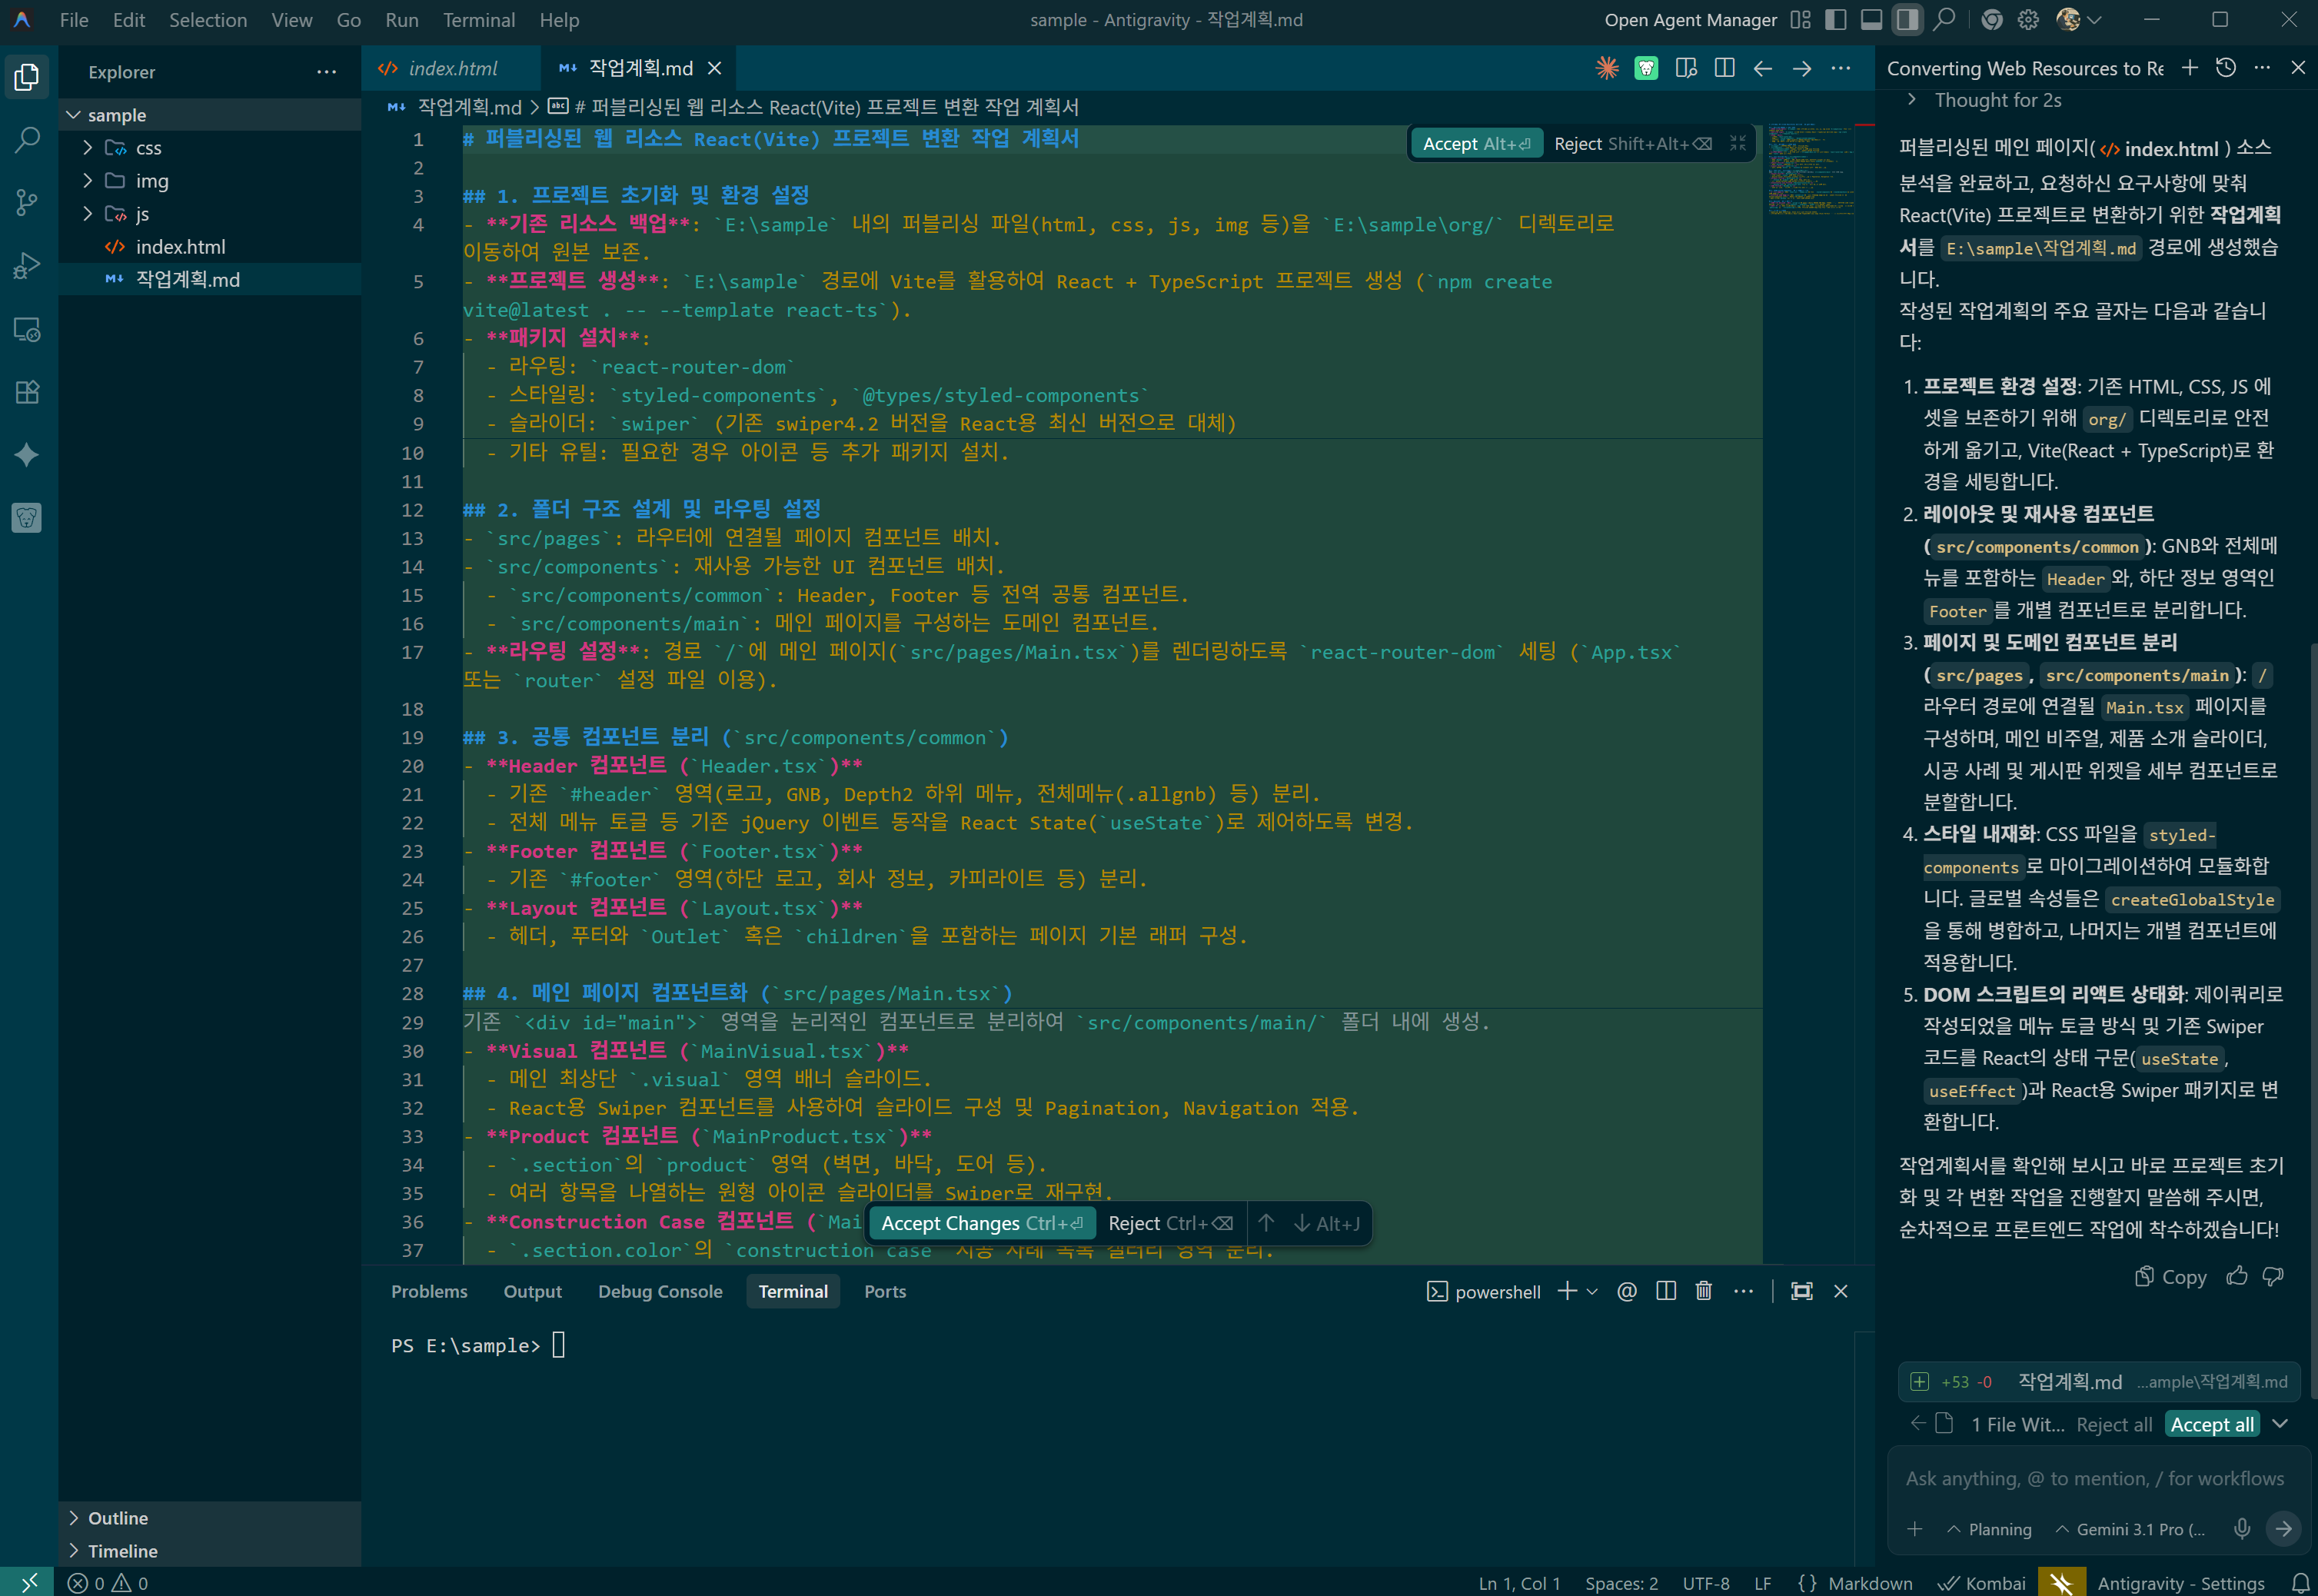Open past conversations history icon

coord(2226,68)
